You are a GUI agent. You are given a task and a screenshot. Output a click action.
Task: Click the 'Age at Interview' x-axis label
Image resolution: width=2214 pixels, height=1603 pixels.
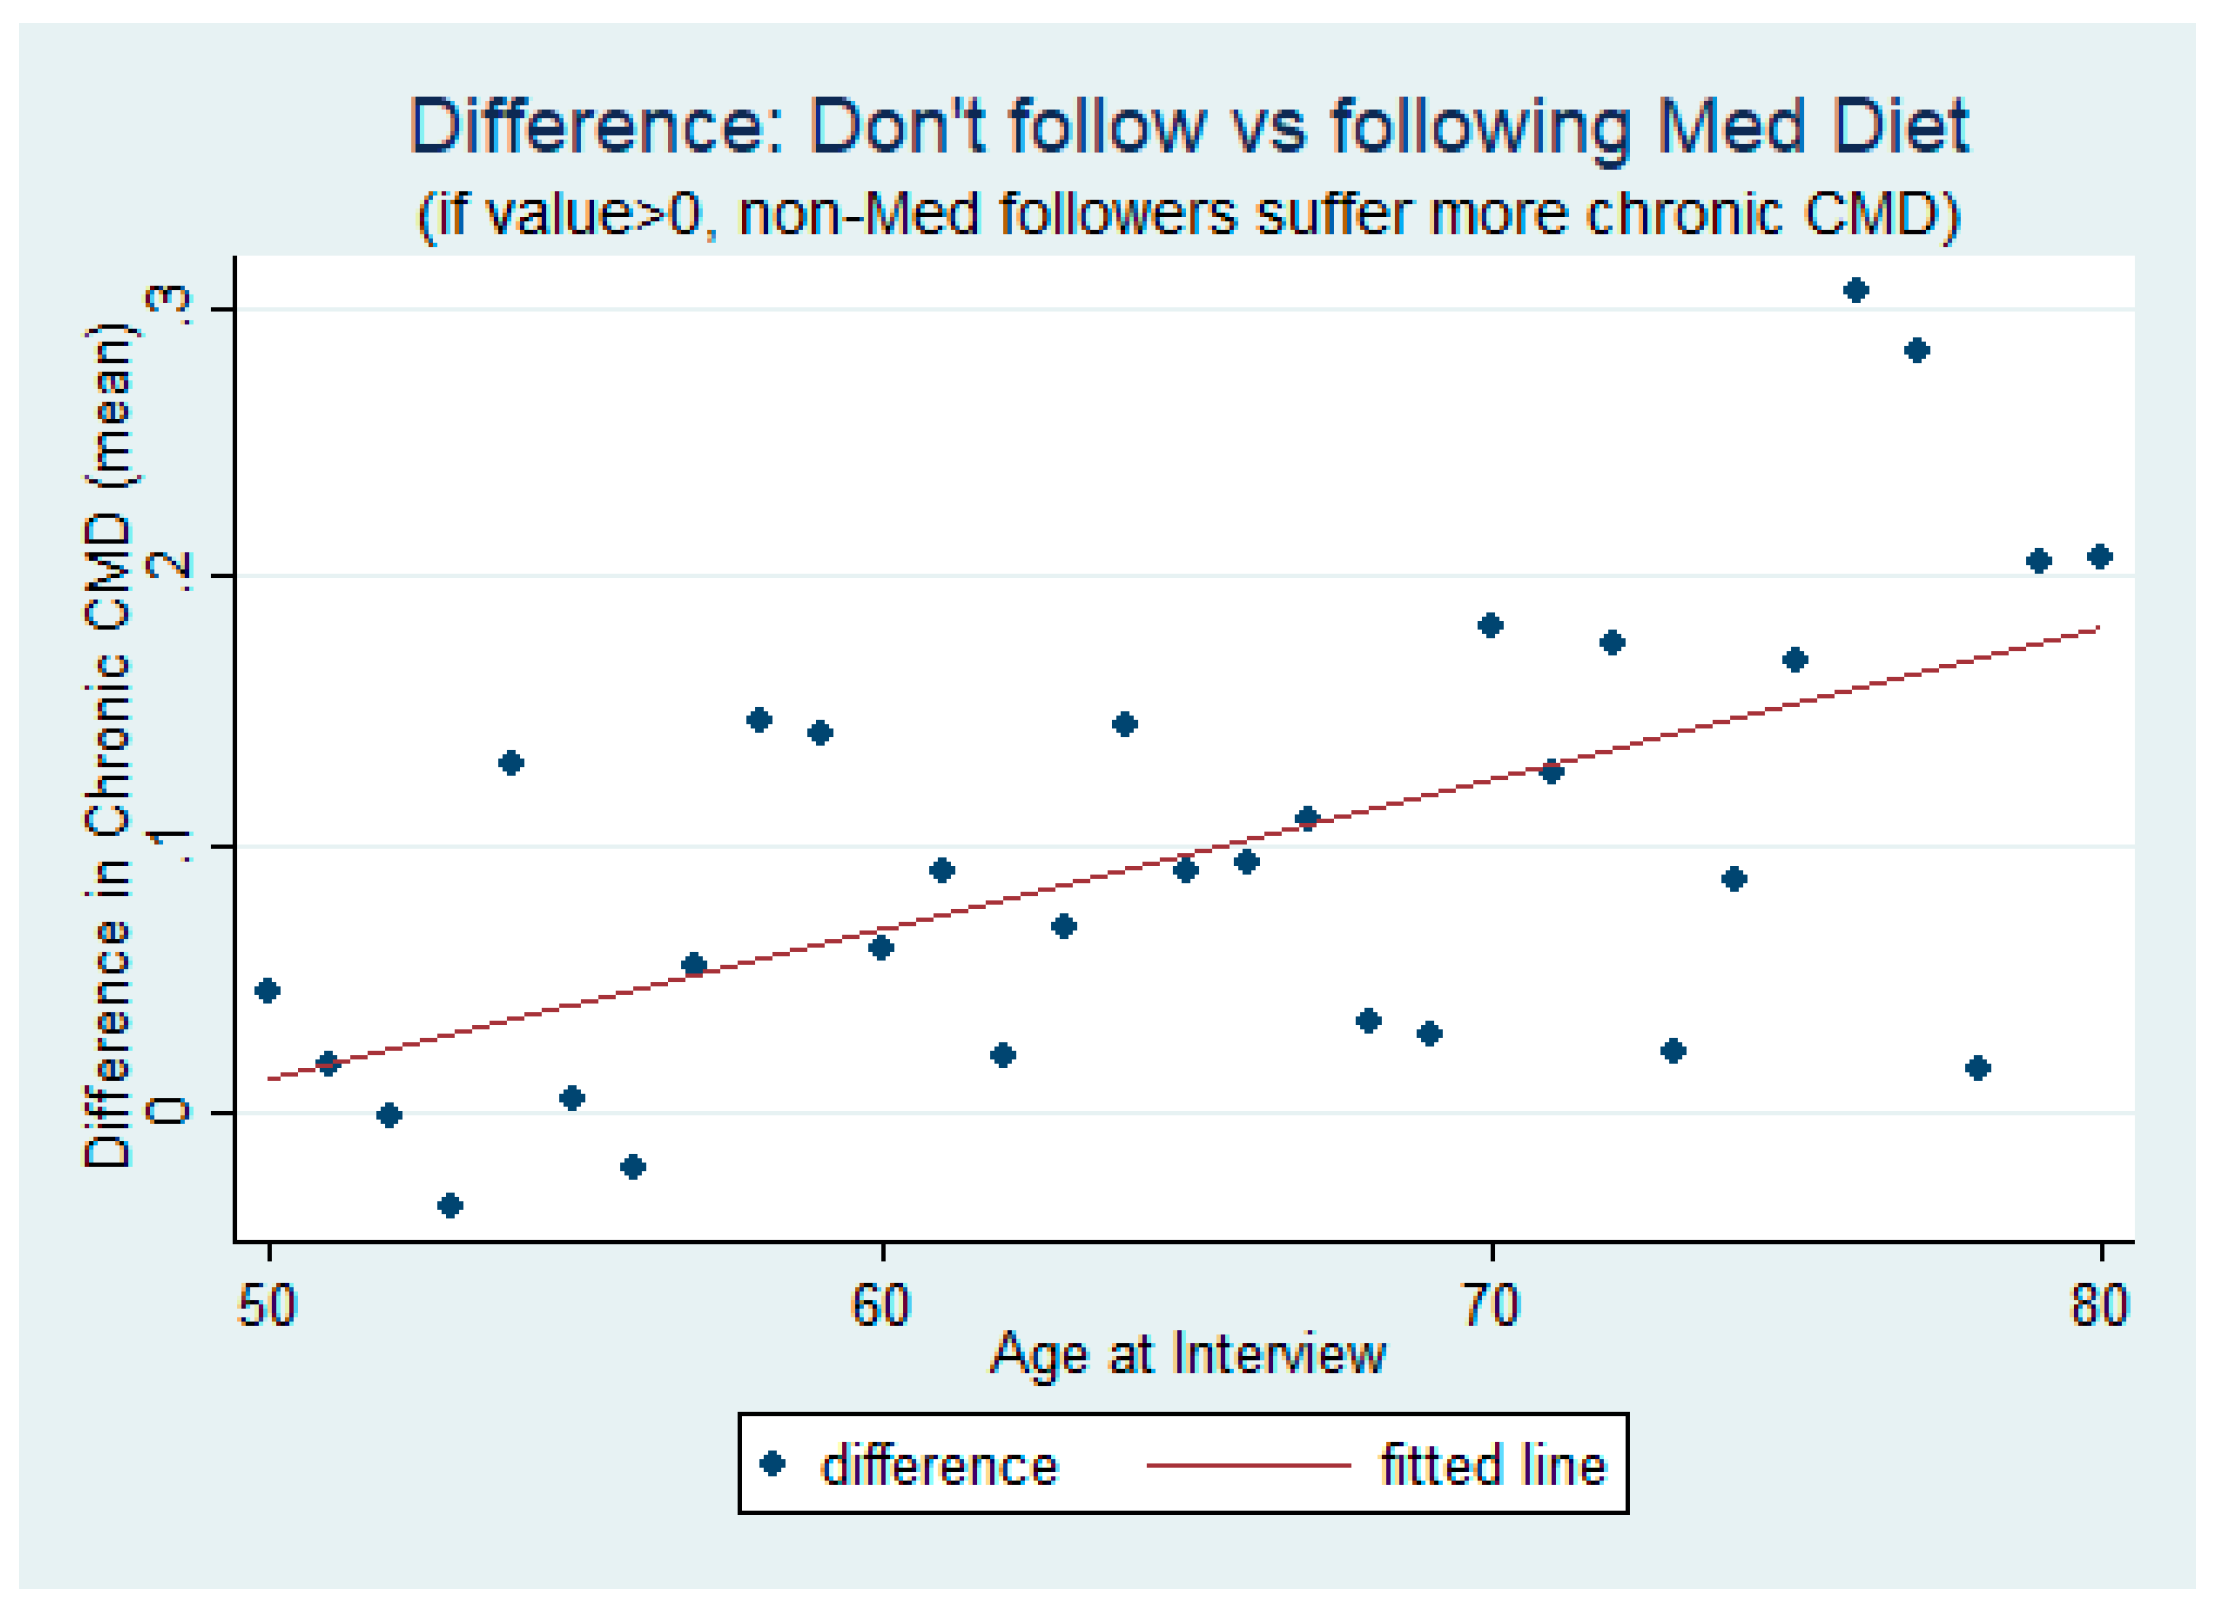(x=1187, y=1354)
